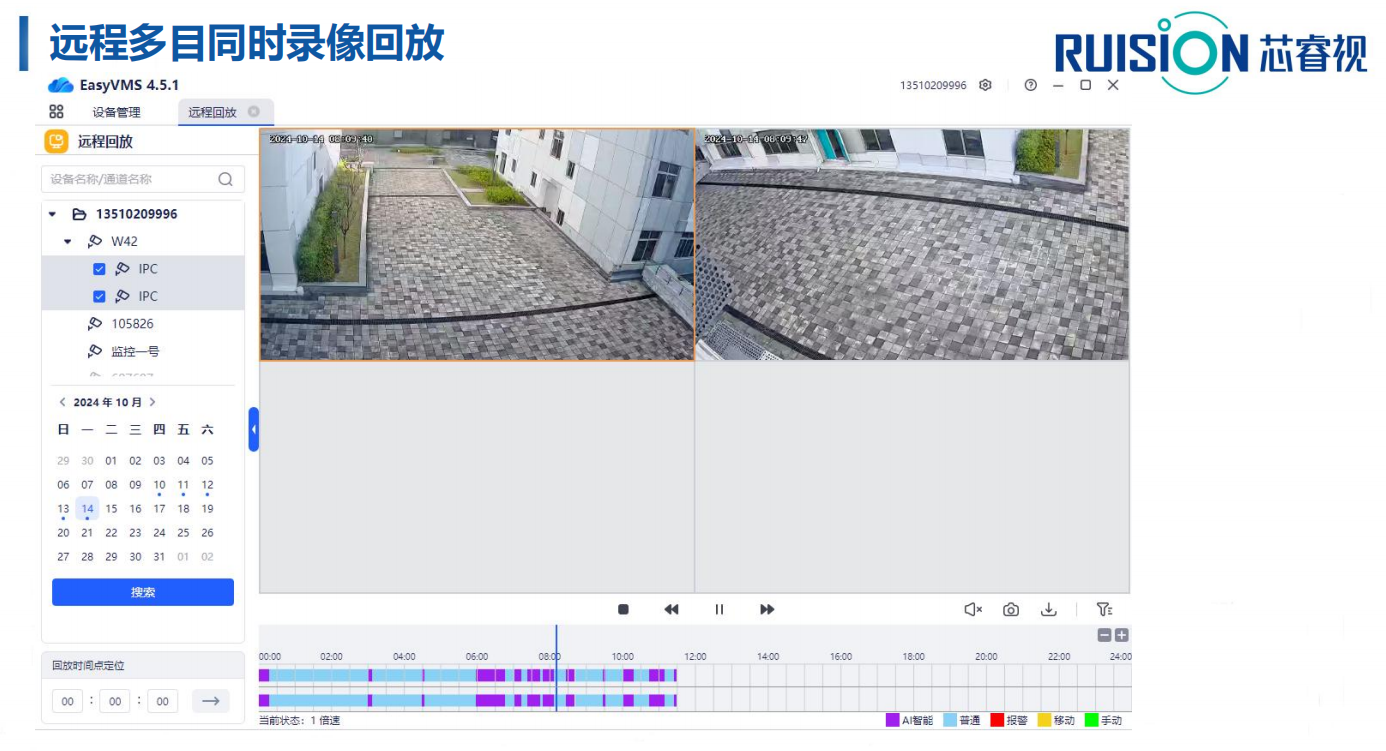The height and width of the screenshot is (751, 1386).
Task: Click the rewind playback button
Action: [671, 609]
